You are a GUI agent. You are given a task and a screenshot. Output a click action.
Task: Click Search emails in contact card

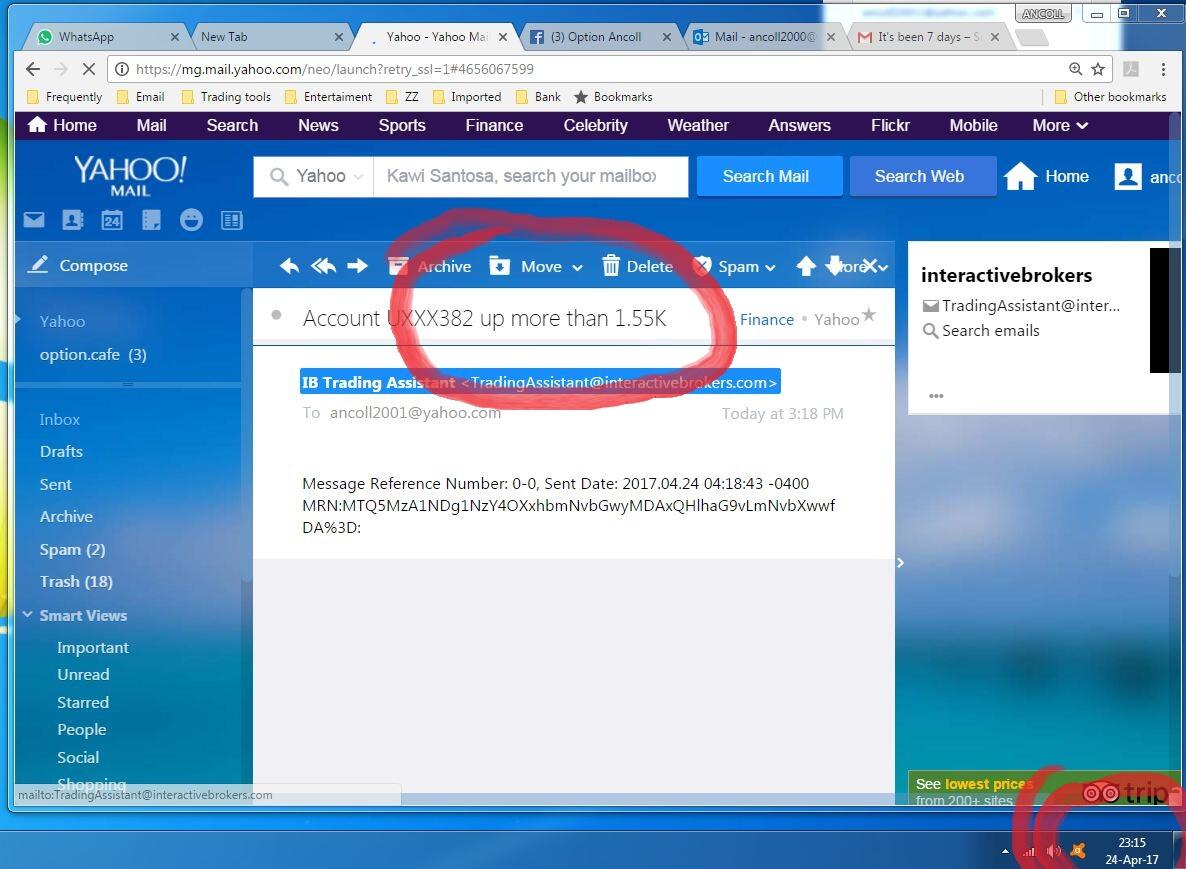tap(981, 331)
